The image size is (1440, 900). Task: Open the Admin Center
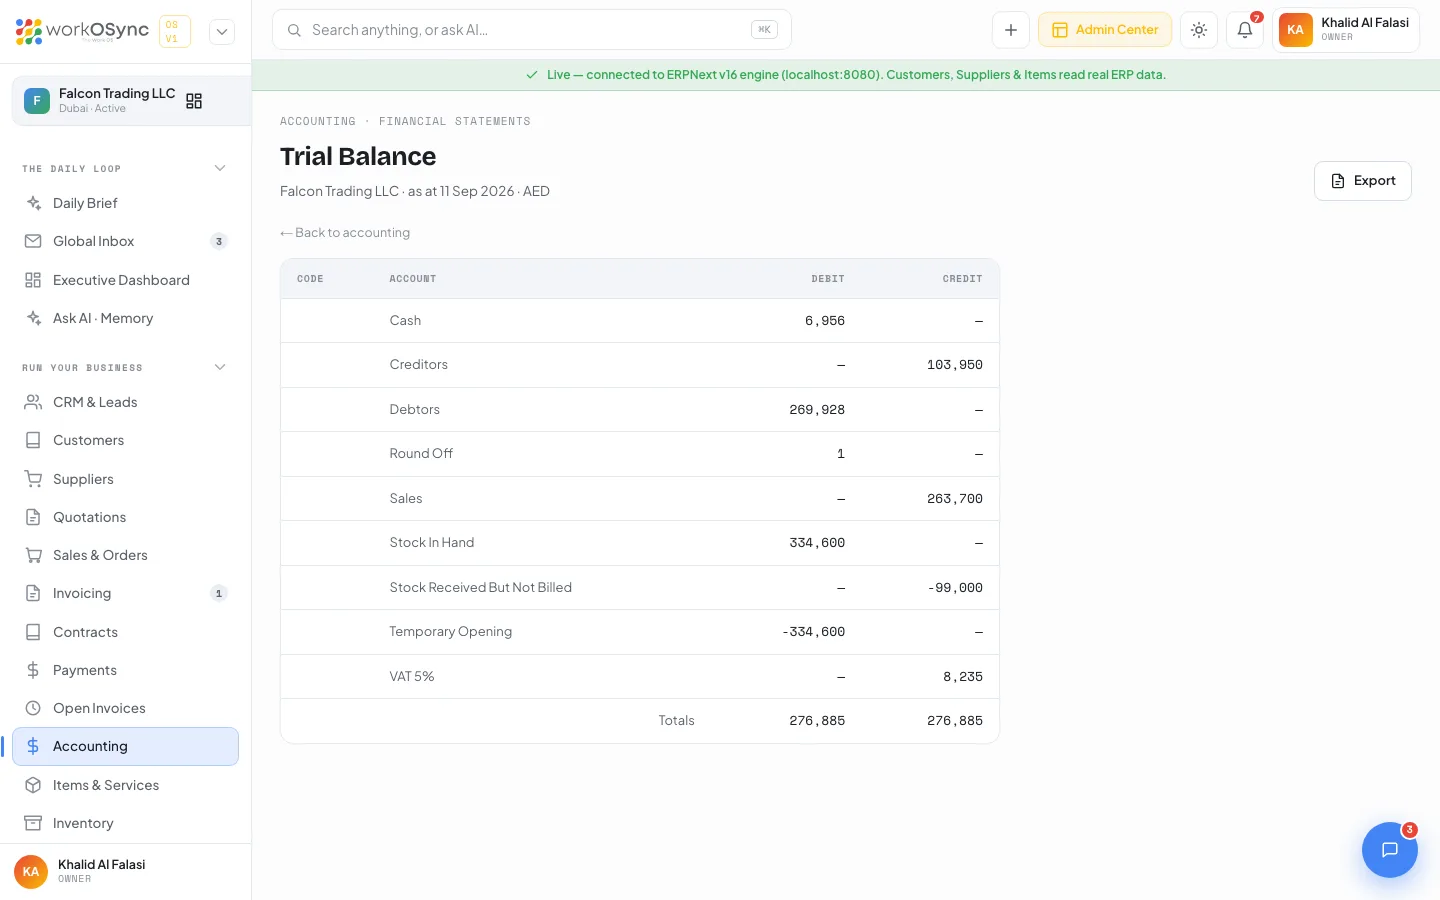1105,30
